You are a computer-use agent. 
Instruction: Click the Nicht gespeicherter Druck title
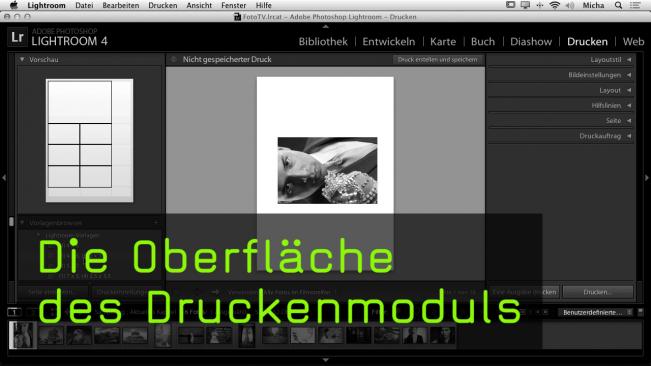pos(227,59)
